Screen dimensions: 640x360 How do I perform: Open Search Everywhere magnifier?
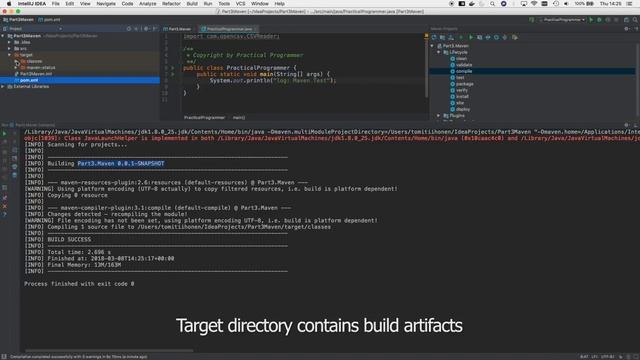(635, 20)
